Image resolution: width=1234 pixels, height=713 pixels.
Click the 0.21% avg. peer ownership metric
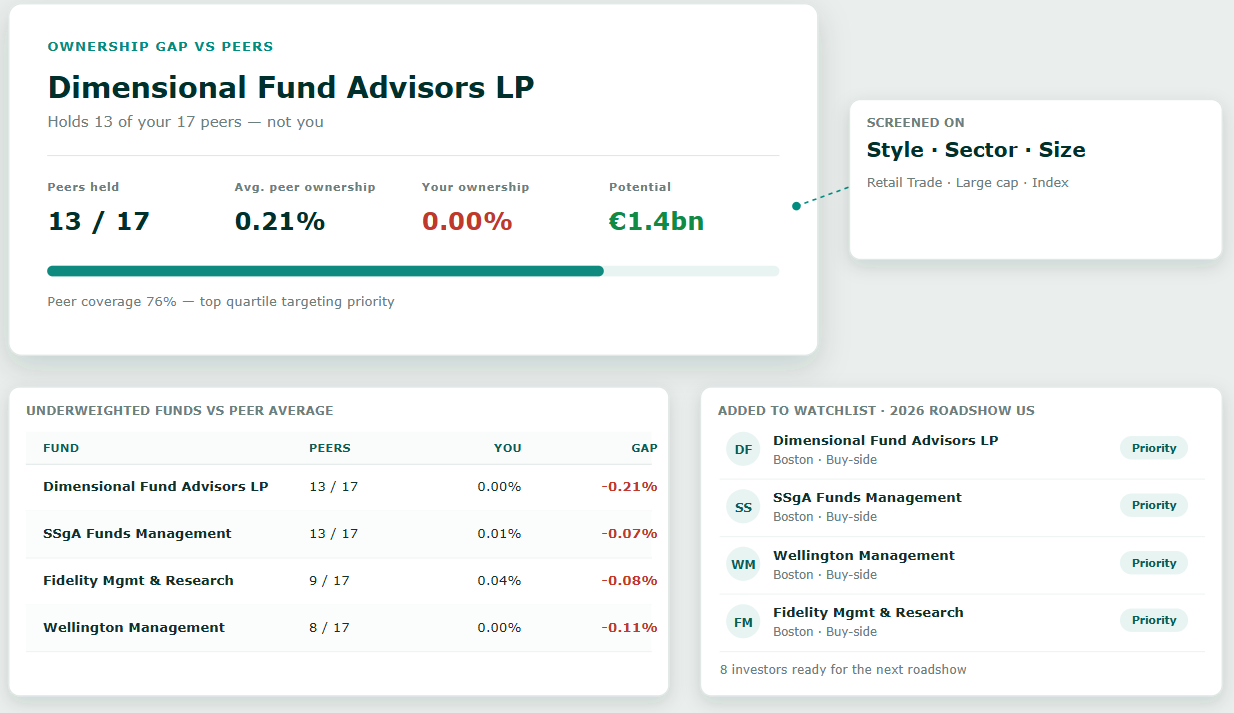(x=280, y=221)
